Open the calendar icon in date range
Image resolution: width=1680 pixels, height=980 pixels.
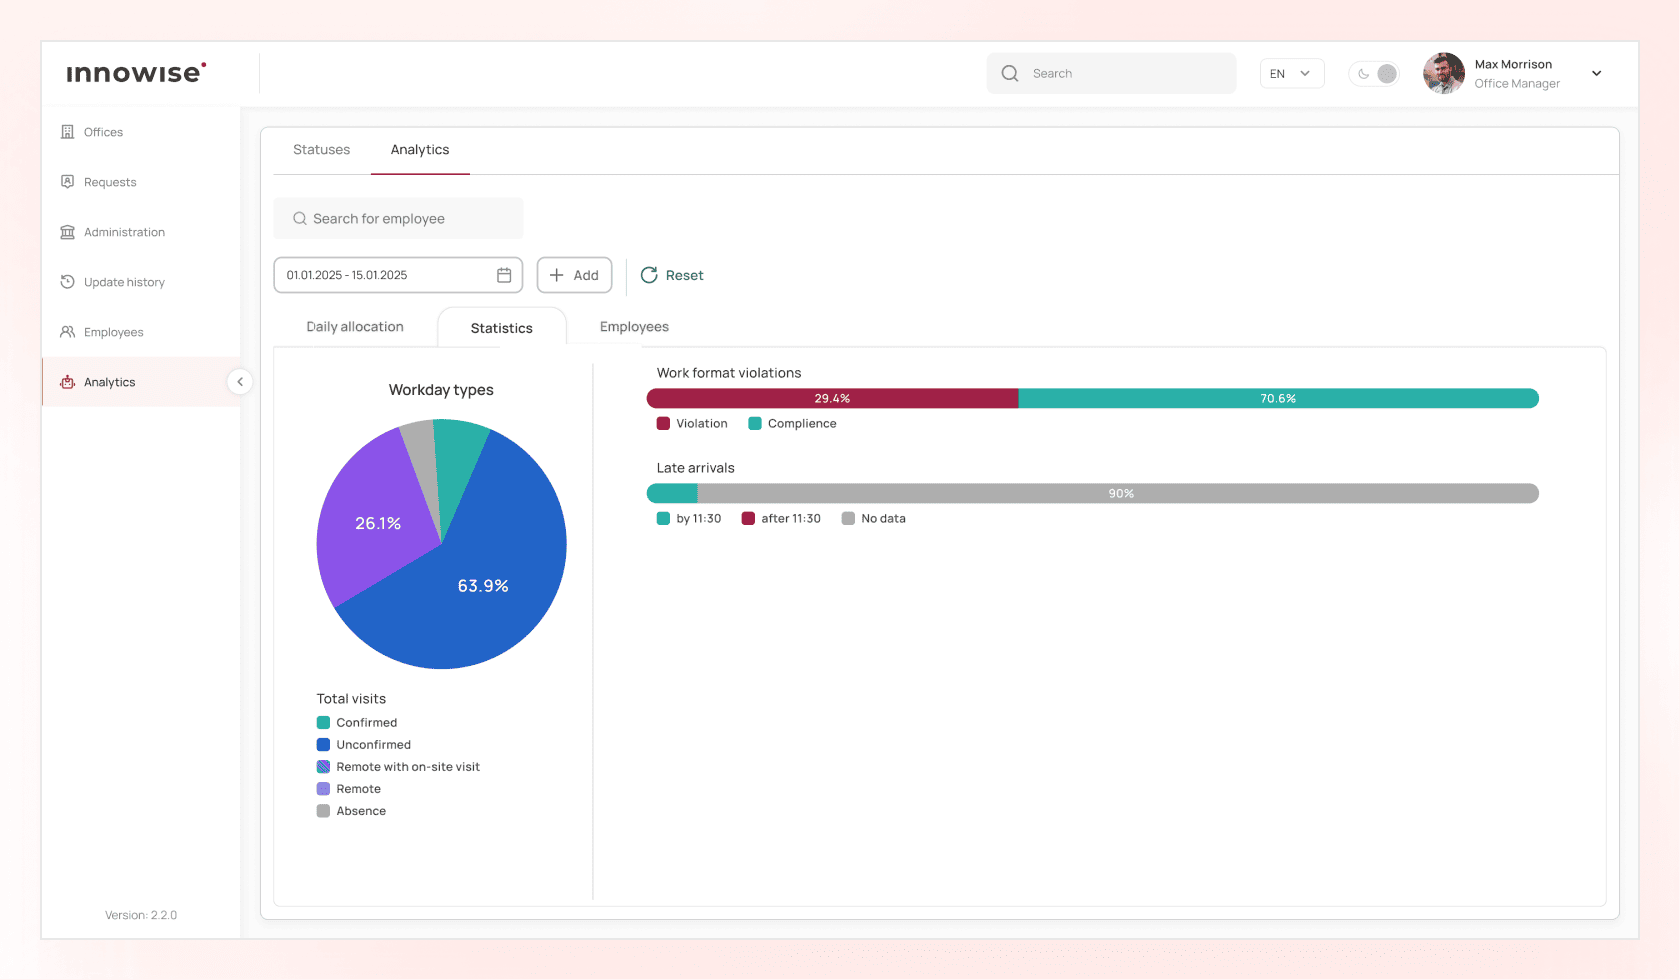click(504, 275)
